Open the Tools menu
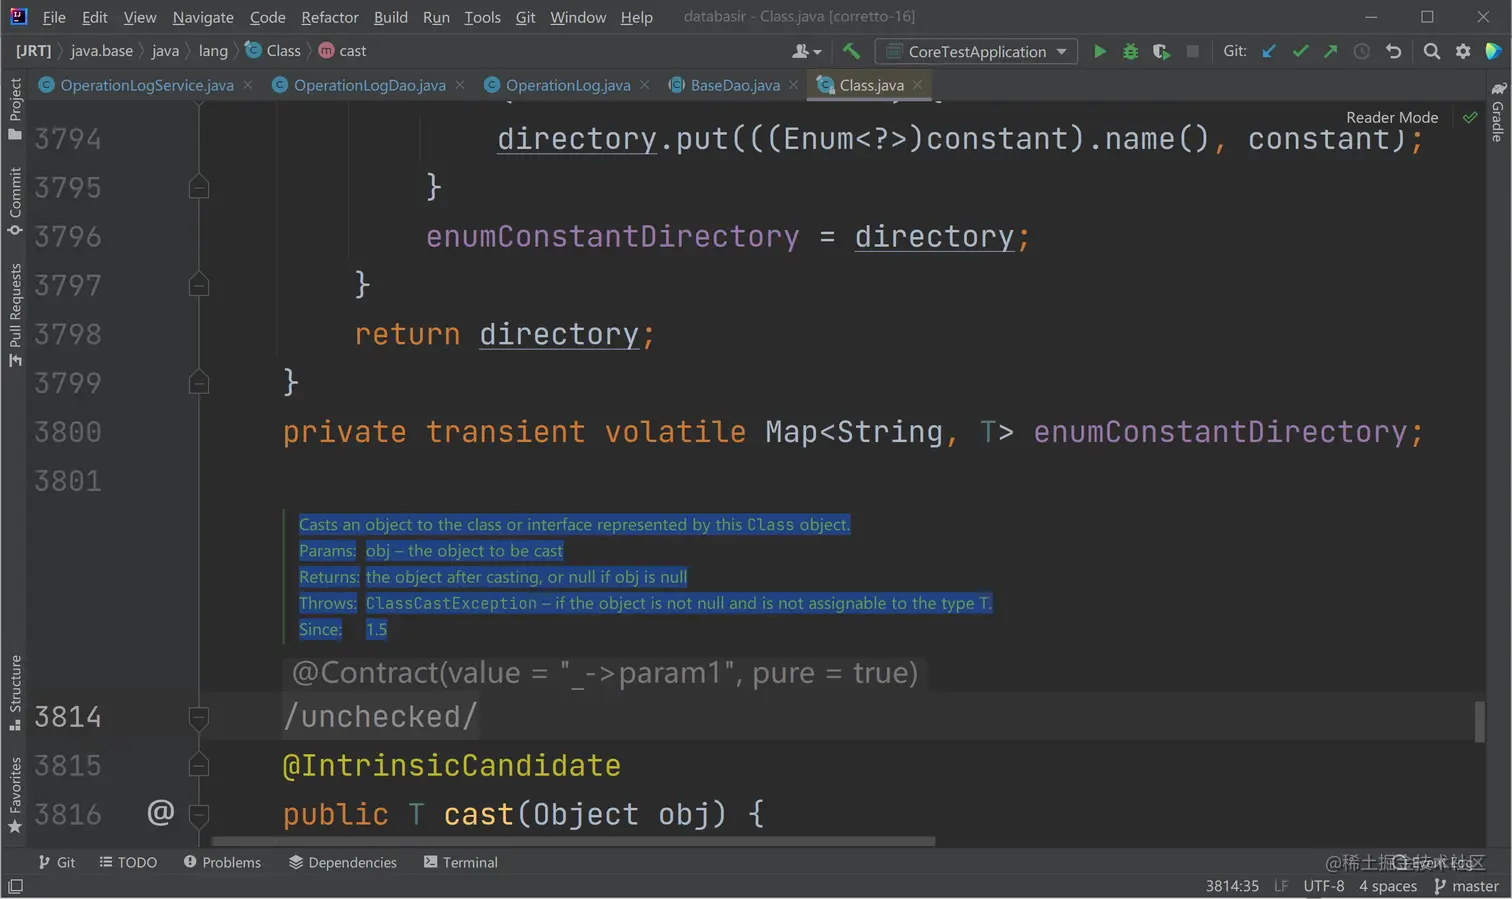Screen dimensions: 1512x899 (482, 17)
